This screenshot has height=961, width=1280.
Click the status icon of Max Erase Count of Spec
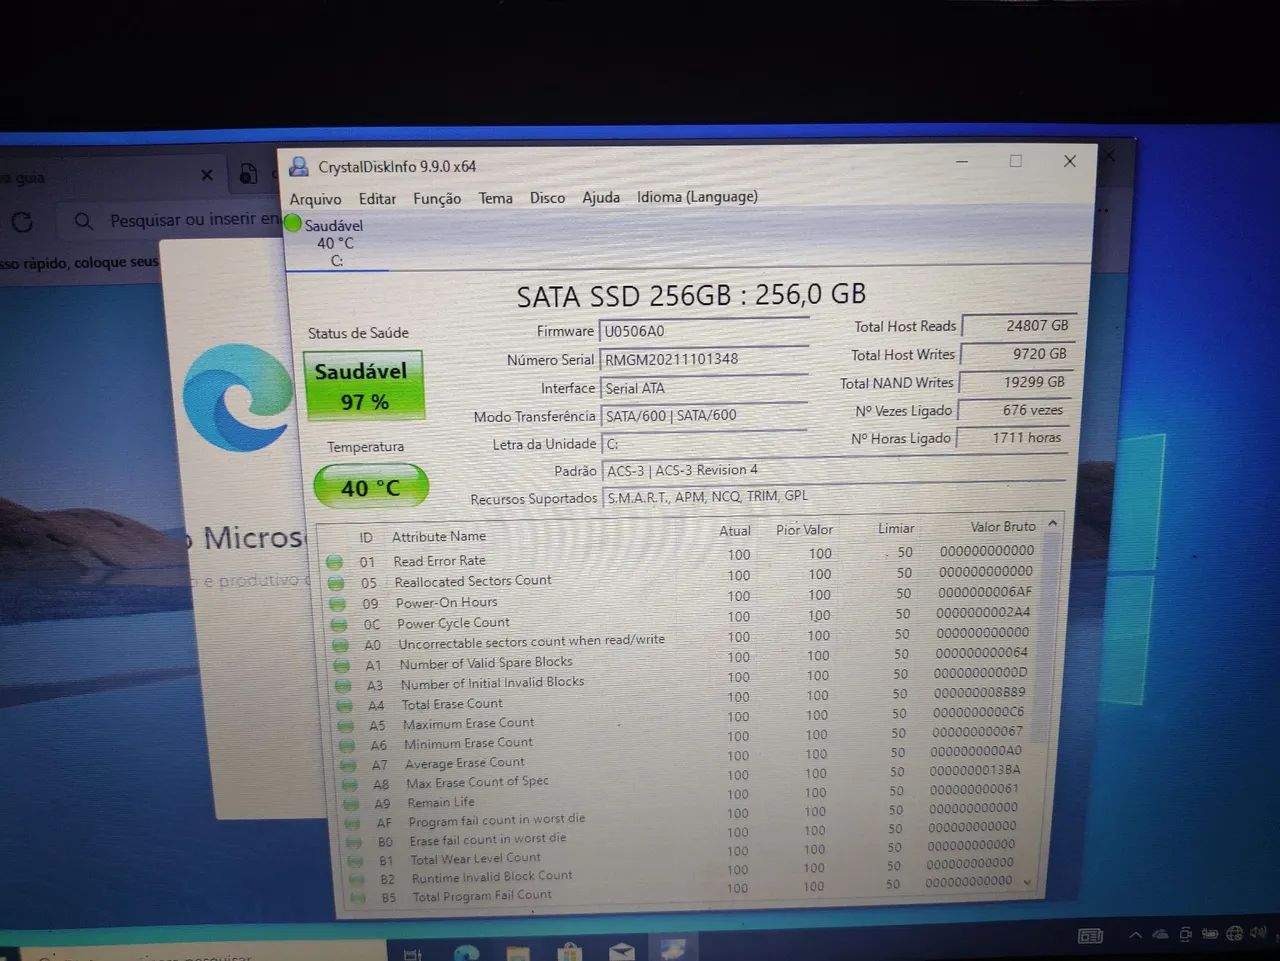(x=350, y=786)
